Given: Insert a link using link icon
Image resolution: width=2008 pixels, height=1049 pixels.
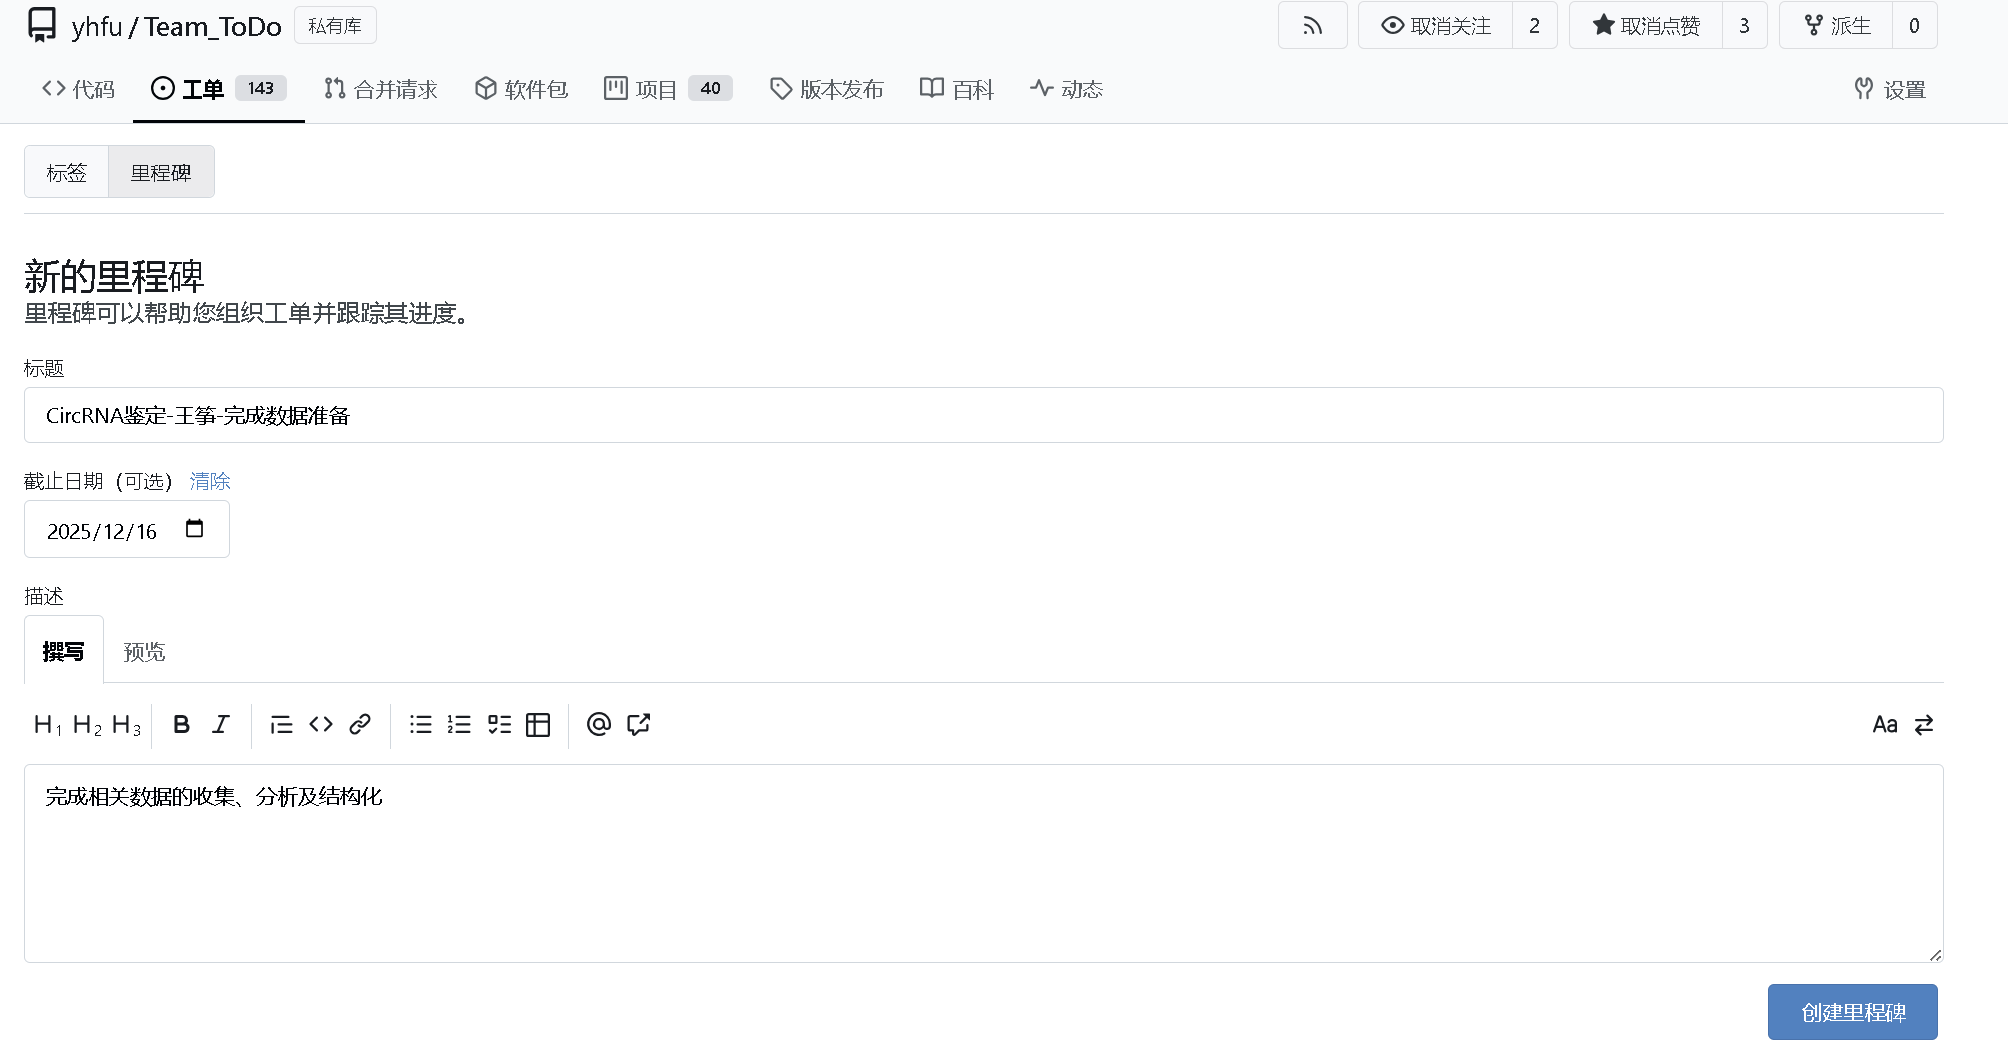Looking at the screenshot, I should (360, 725).
